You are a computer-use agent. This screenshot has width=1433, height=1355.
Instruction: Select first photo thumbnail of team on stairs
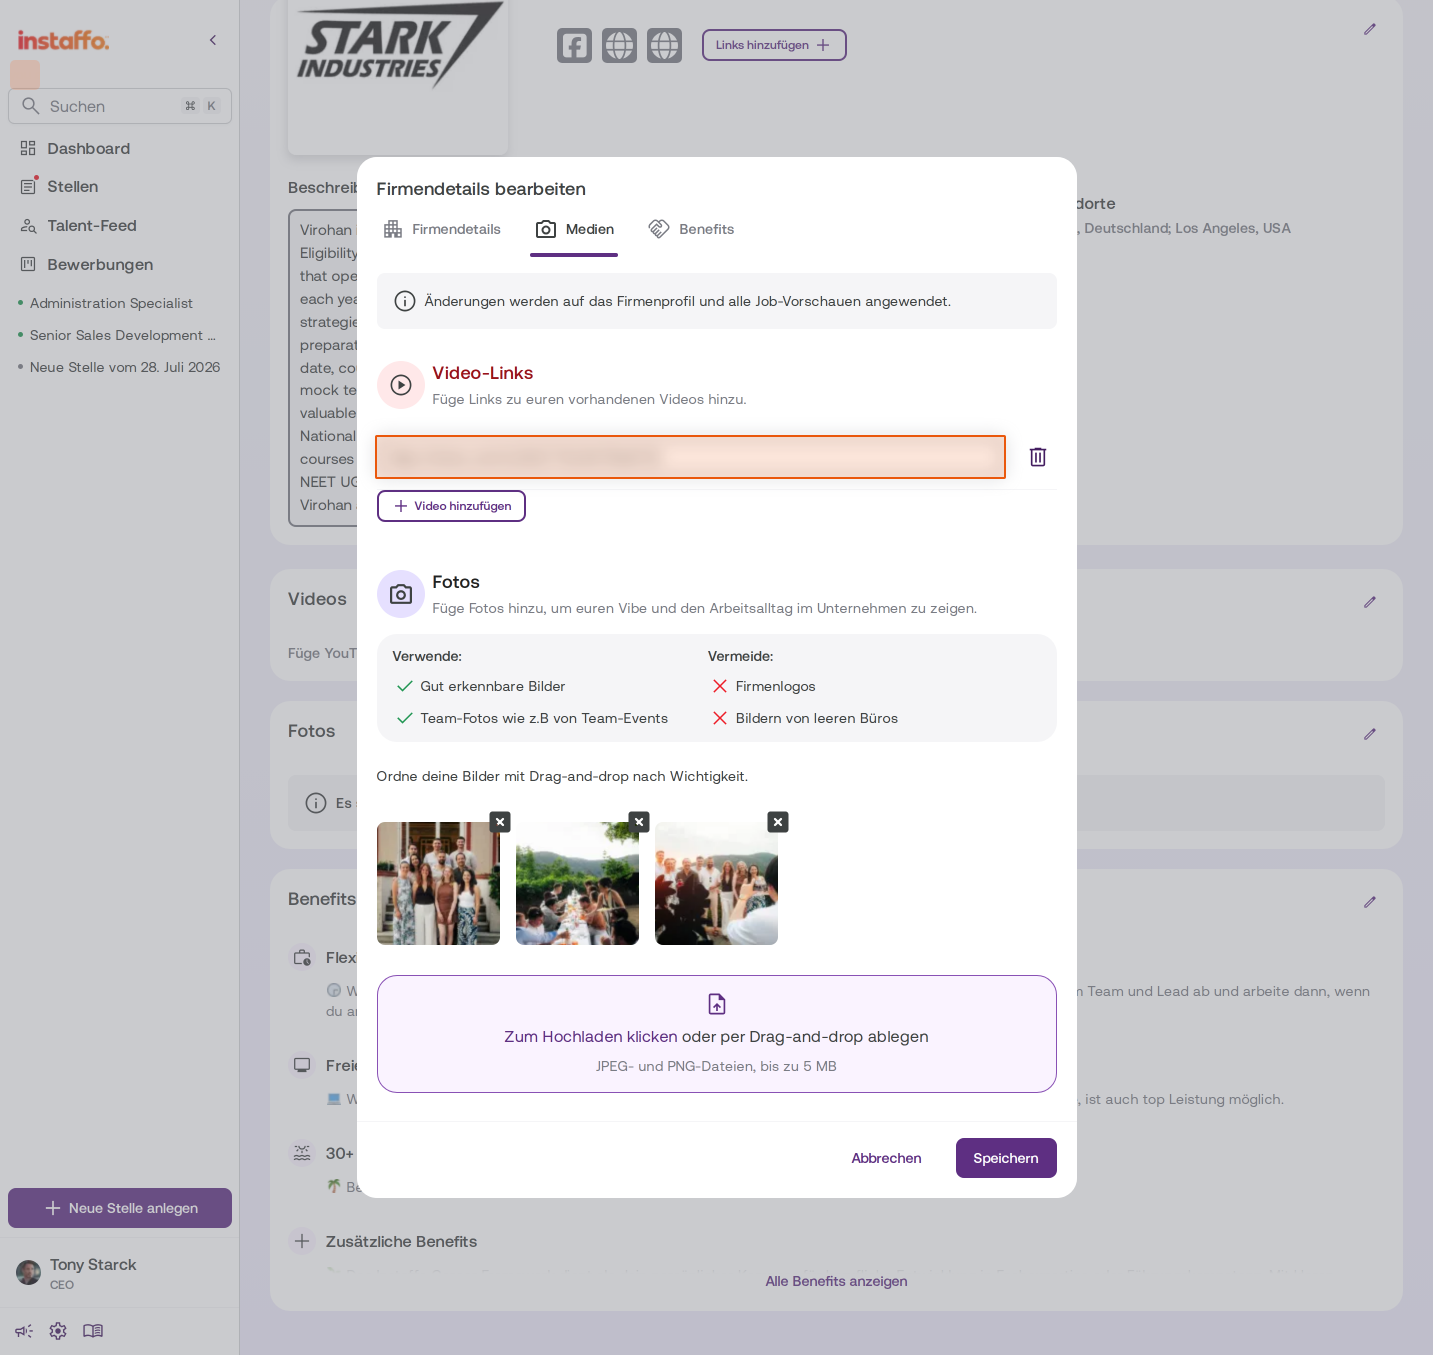pyautogui.click(x=438, y=883)
